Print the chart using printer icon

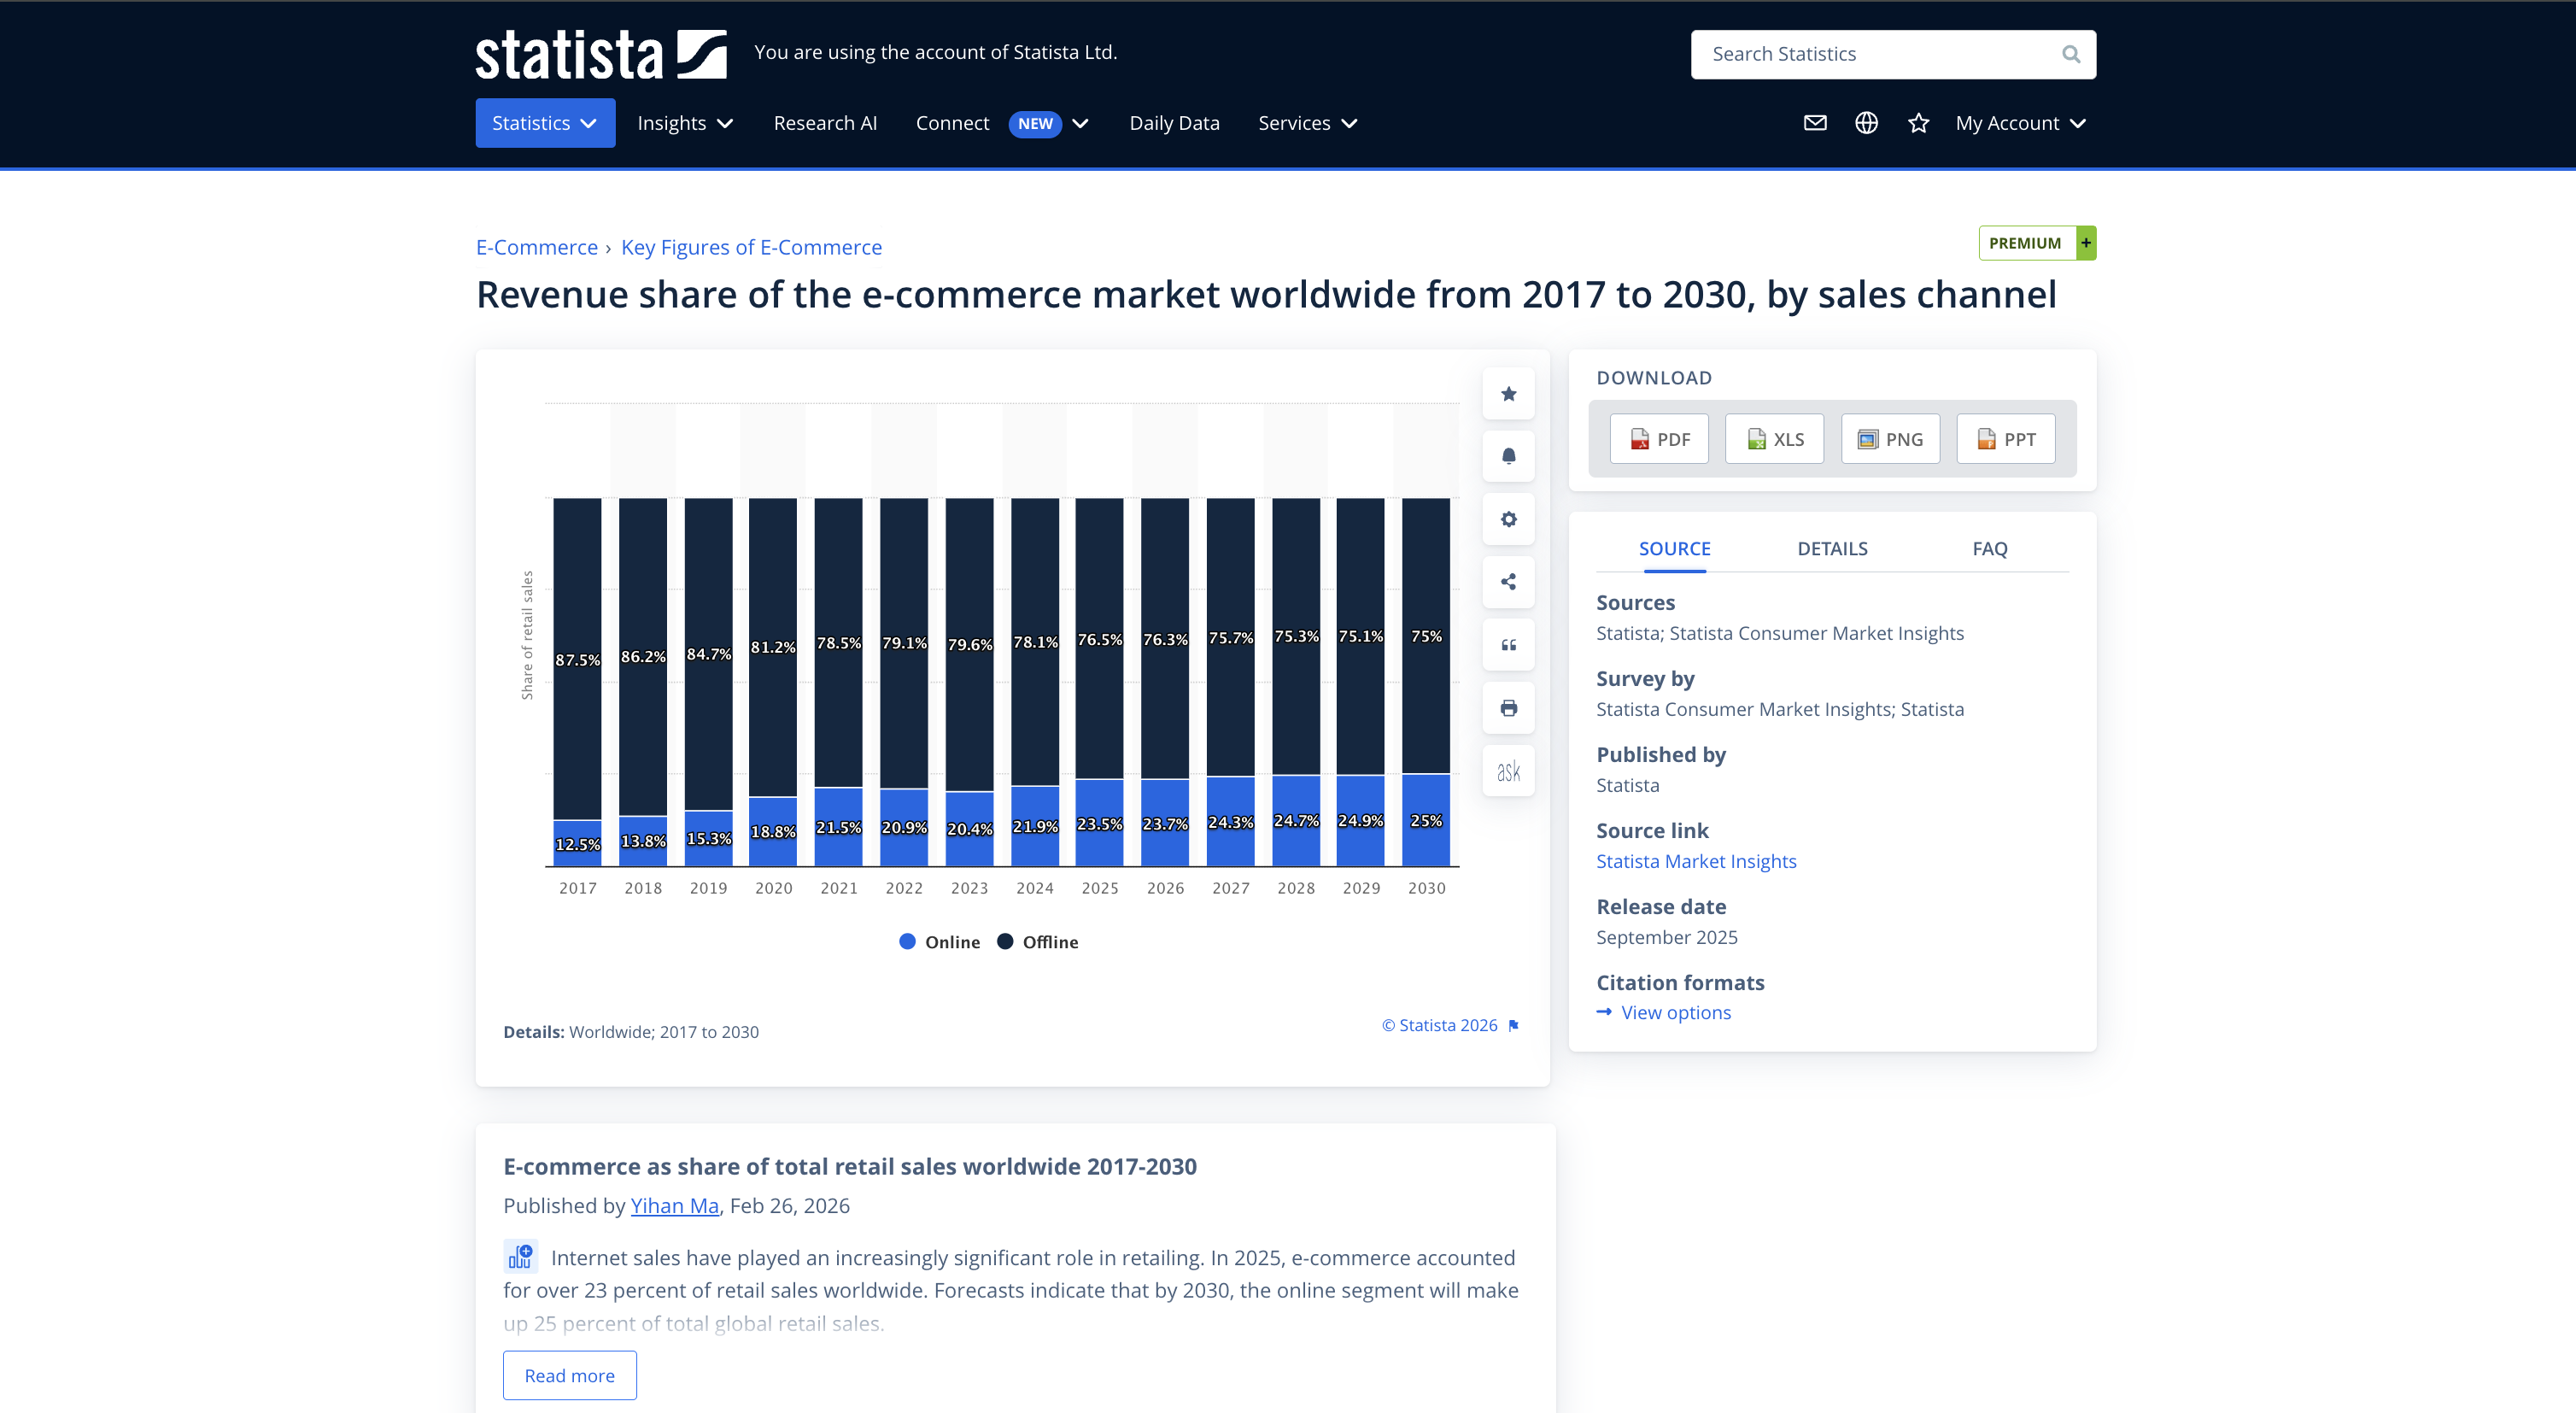pyautogui.click(x=1508, y=708)
